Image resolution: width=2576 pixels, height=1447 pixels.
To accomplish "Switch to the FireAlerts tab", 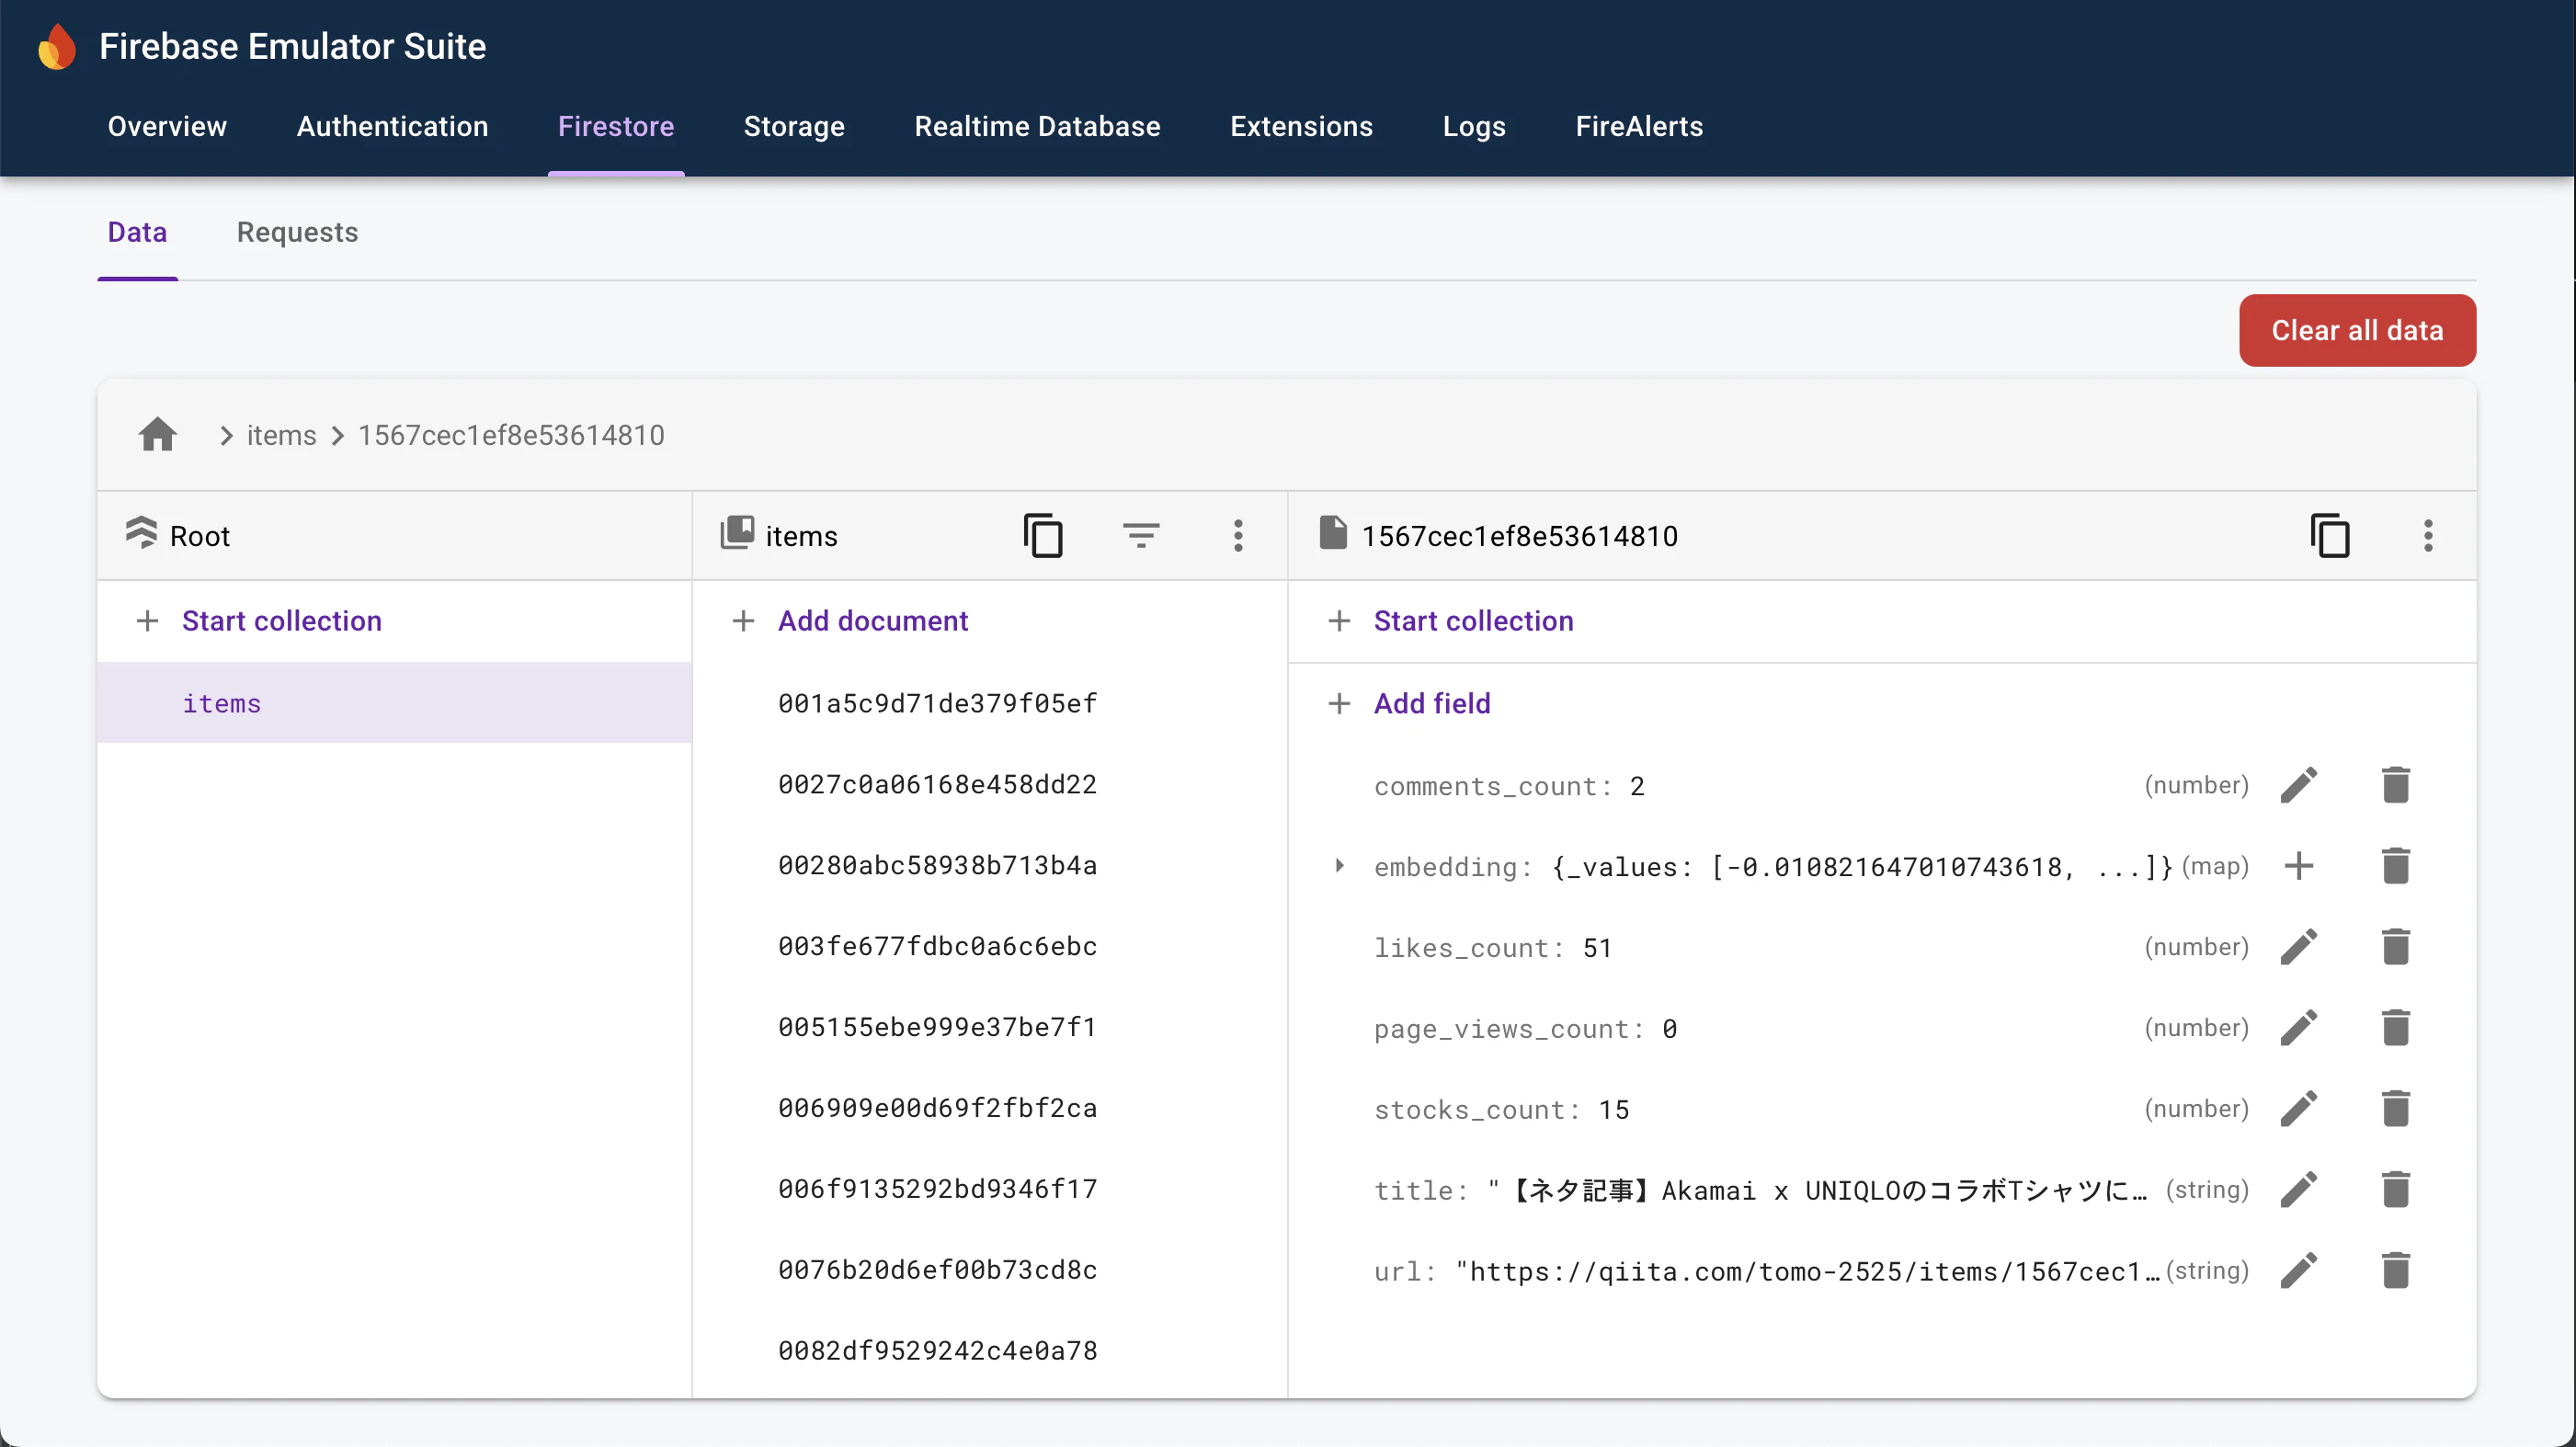I will coord(1639,126).
